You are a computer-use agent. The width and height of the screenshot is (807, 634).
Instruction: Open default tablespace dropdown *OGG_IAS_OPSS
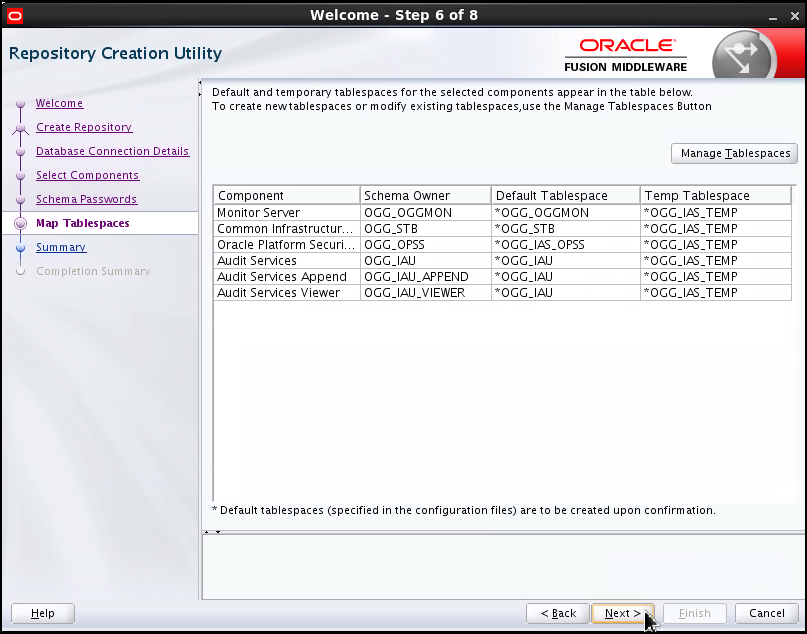click(566, 244)
